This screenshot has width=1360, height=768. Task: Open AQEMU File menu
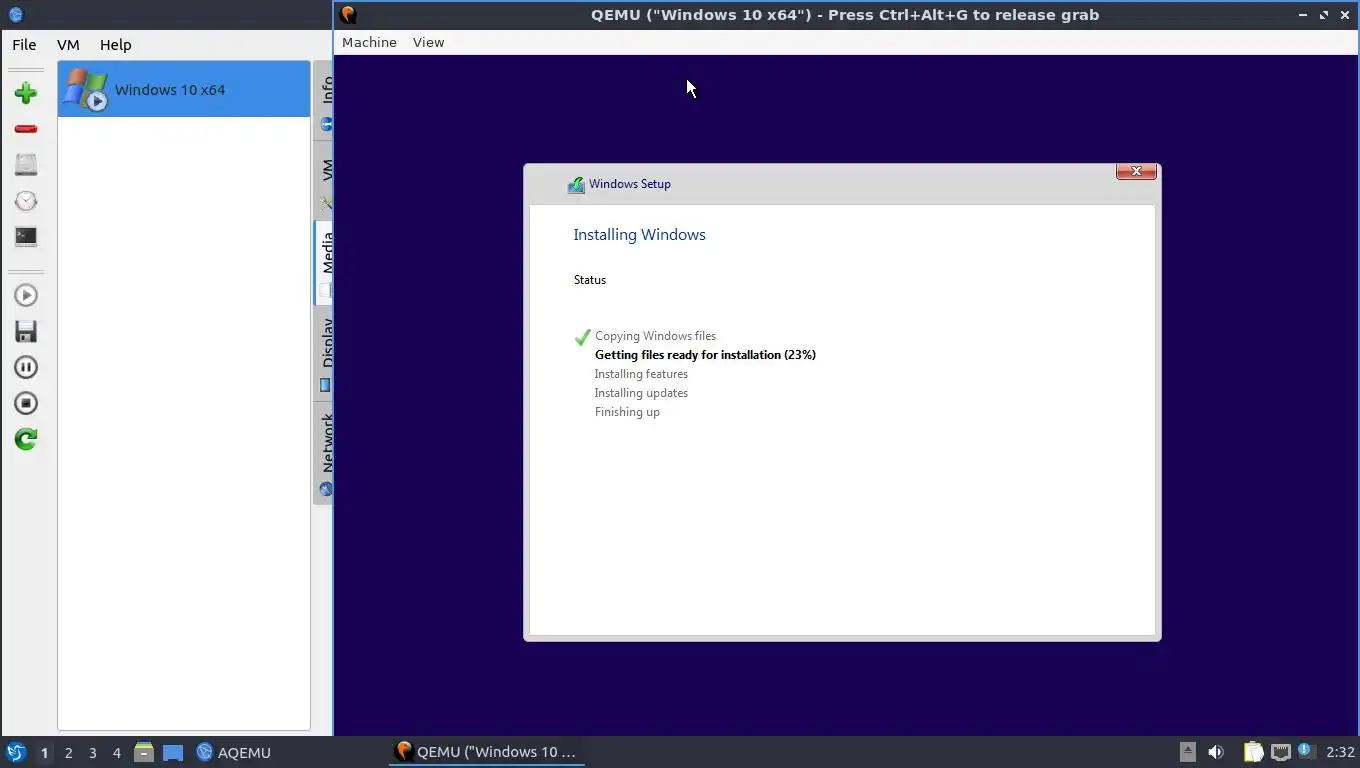pyautogui.click(x=24, y=44)
